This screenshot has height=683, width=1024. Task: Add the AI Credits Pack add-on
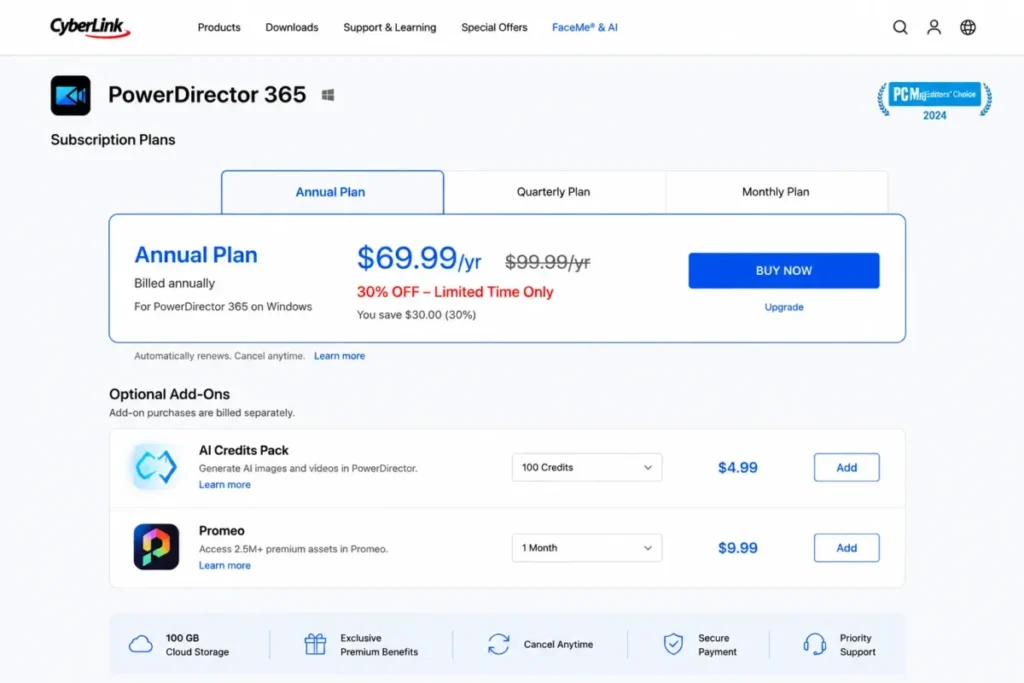pos(846,468)
